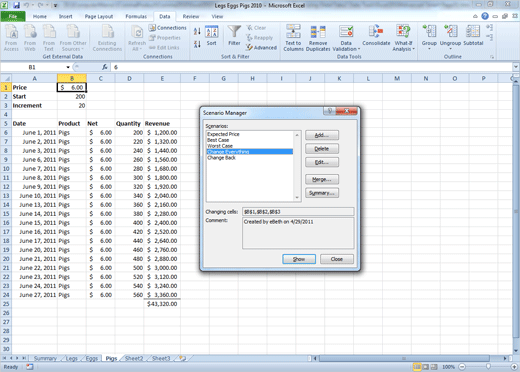Open the Summary sheet tab
Image resolution: width=520 pixels, height=372 pixels.
[x=45, y=358]
